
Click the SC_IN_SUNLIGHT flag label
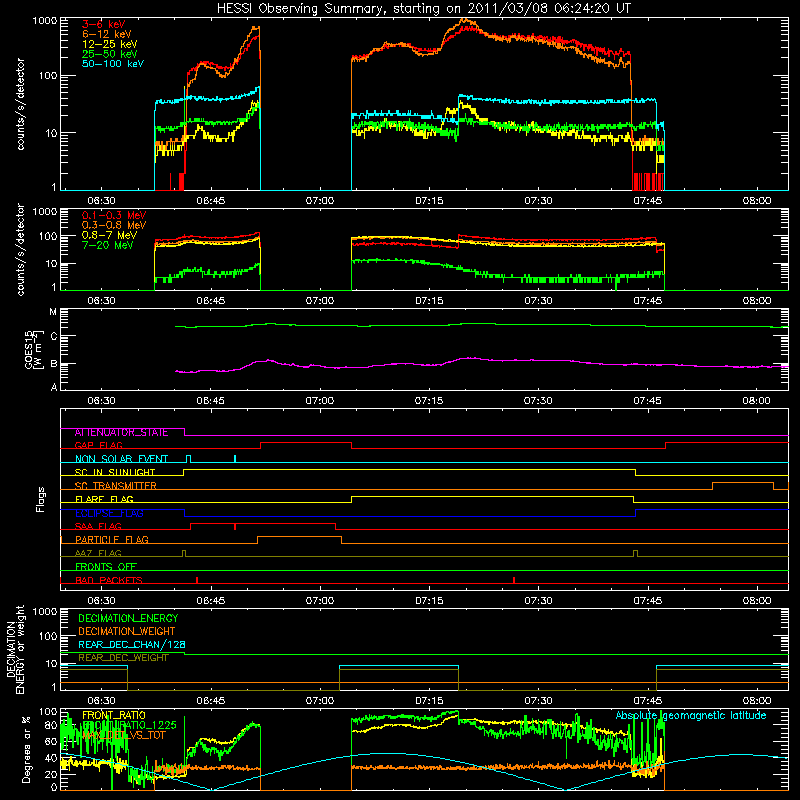coord(115,472)
